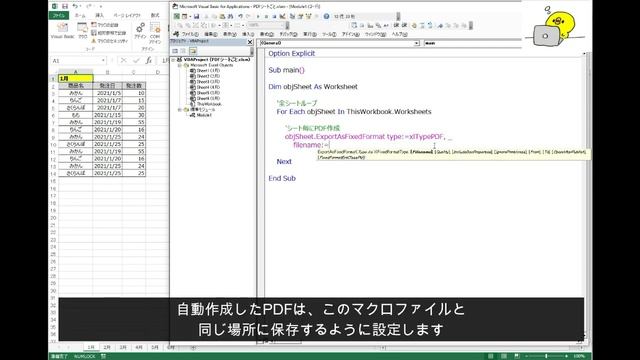
Task: Open Project Explorer via its toolbar icon
Action: (292, 16)
